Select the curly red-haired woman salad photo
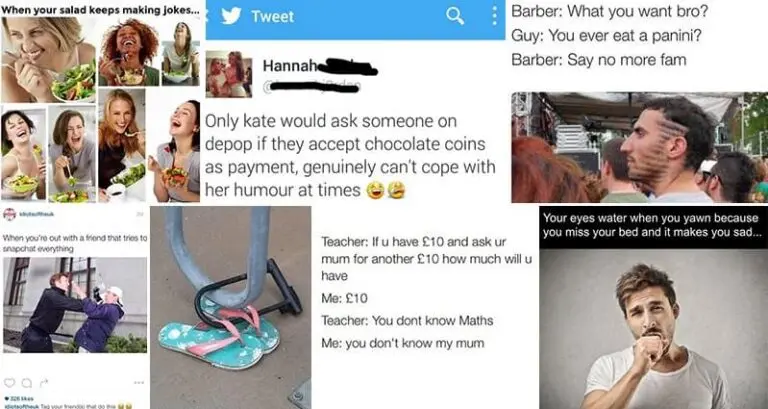 (129, 51)
